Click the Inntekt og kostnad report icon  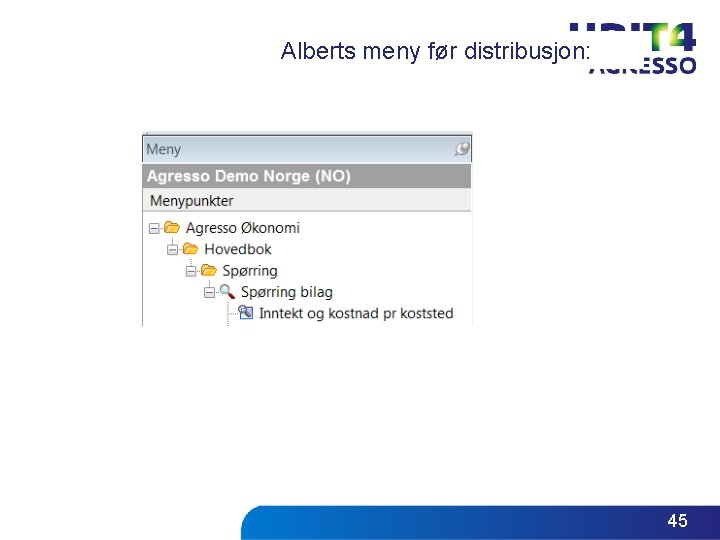coord(246,312)
